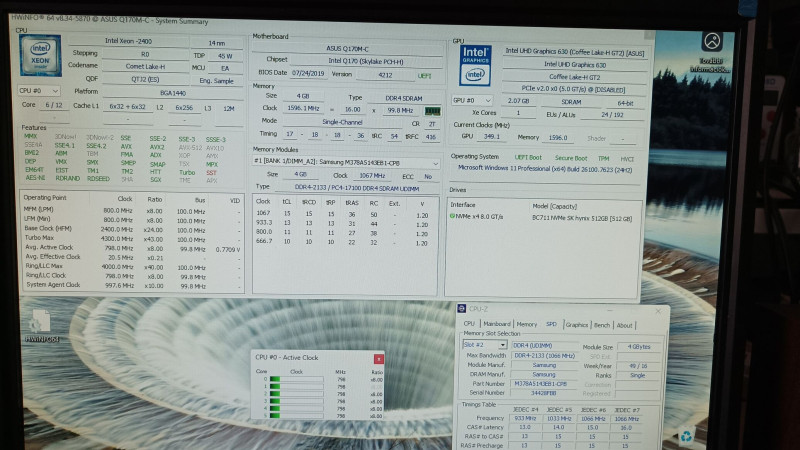Expand the memory module BANK 1 dropdown
Viewport: 800px width, 450px height.
[x=346, y=163]
